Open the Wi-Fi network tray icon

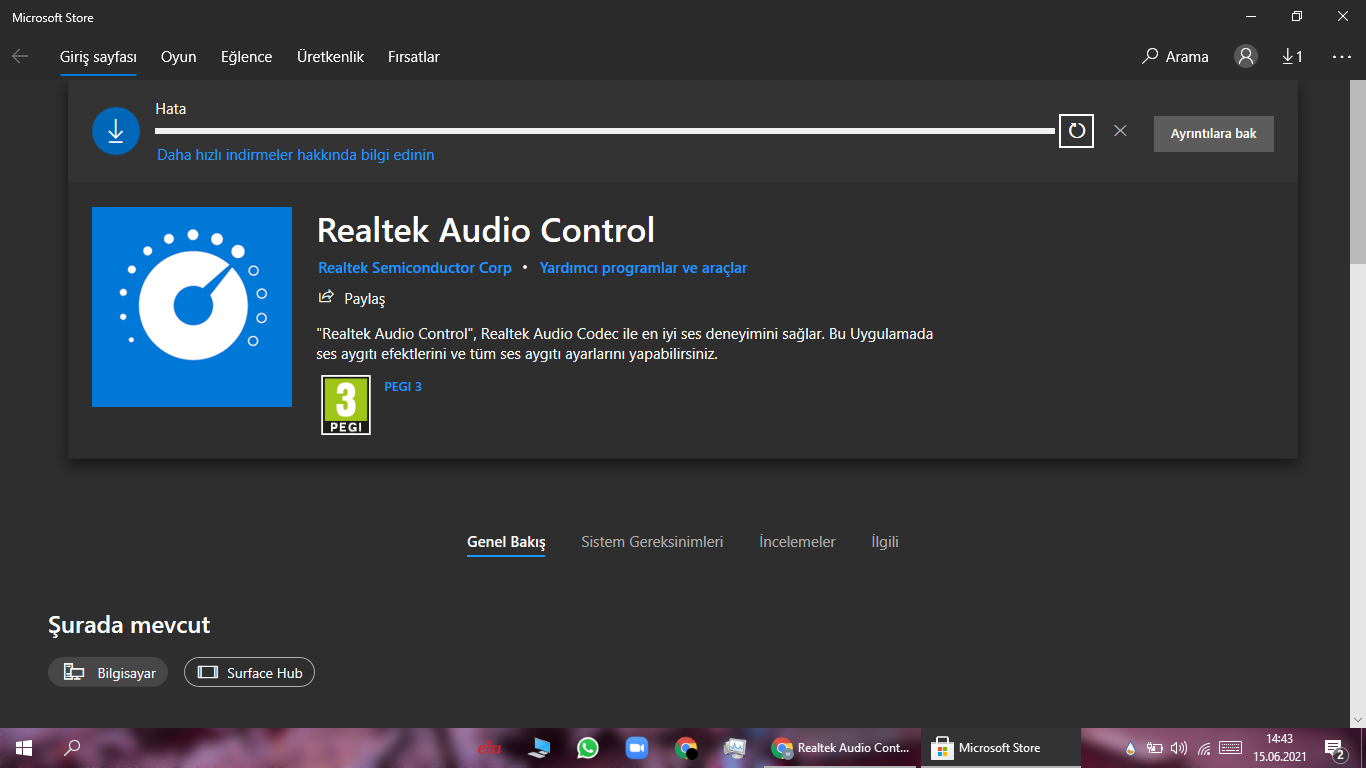tap(1204, 748)
